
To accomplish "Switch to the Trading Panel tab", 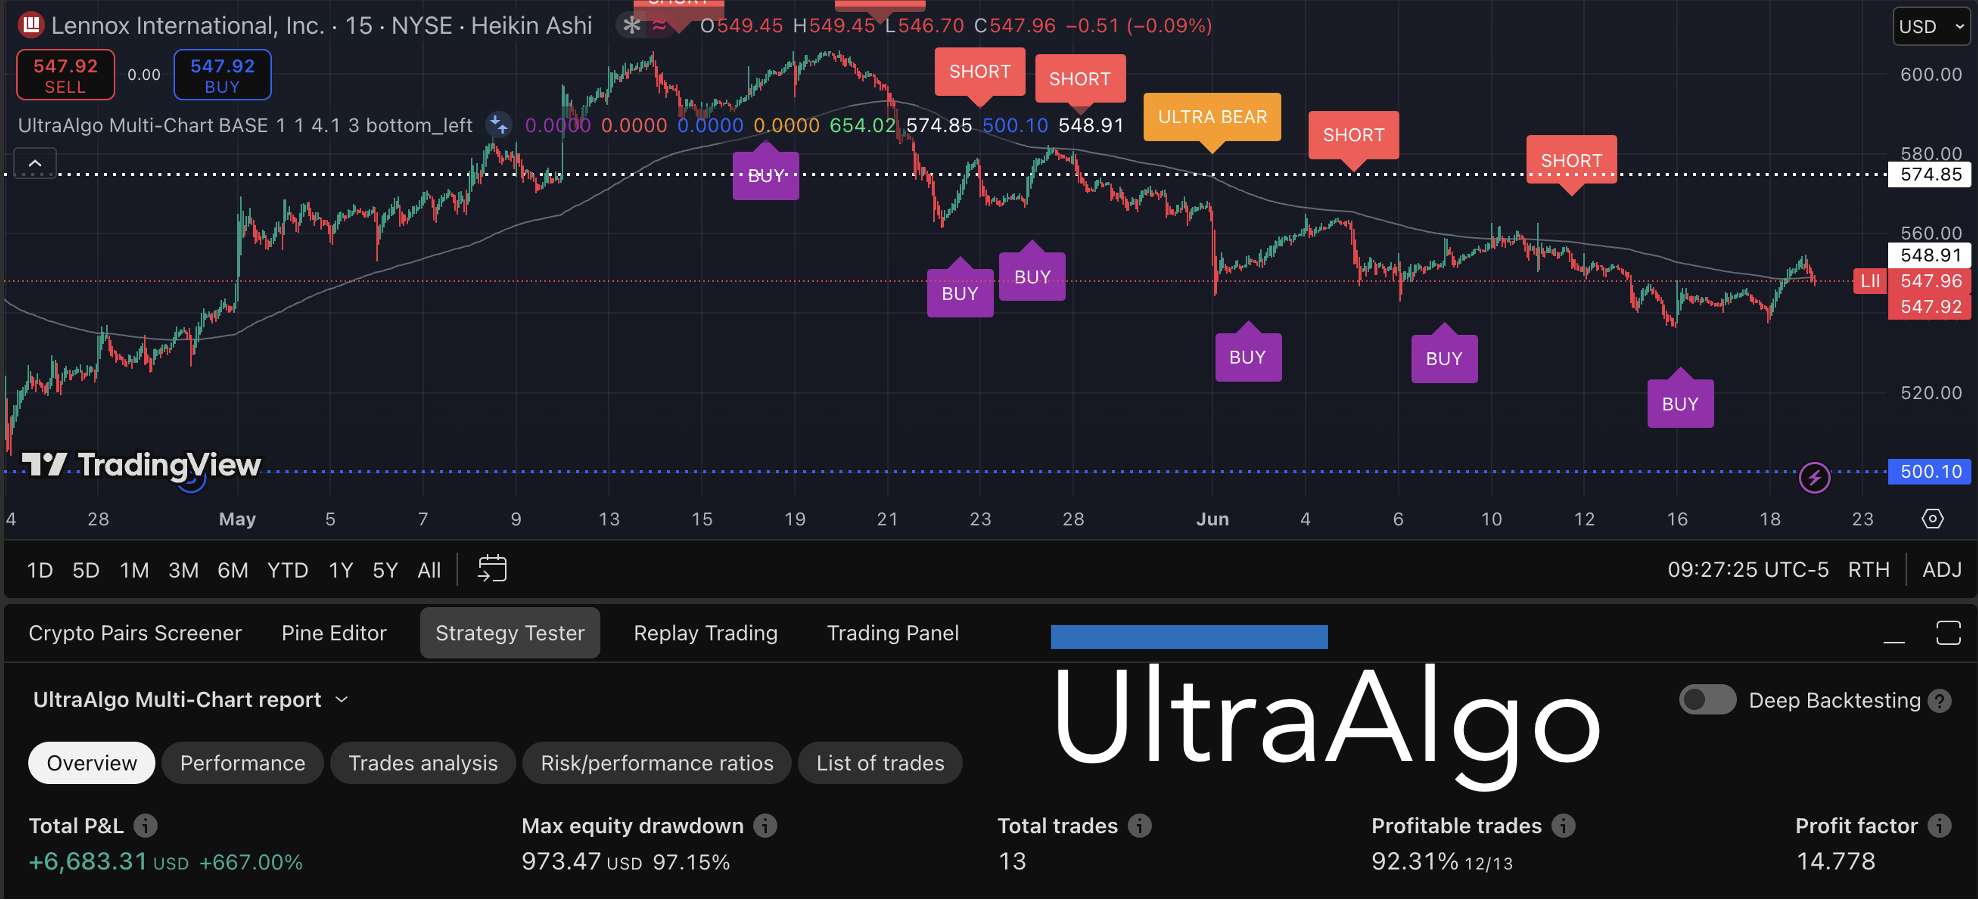I will point(893,633).
